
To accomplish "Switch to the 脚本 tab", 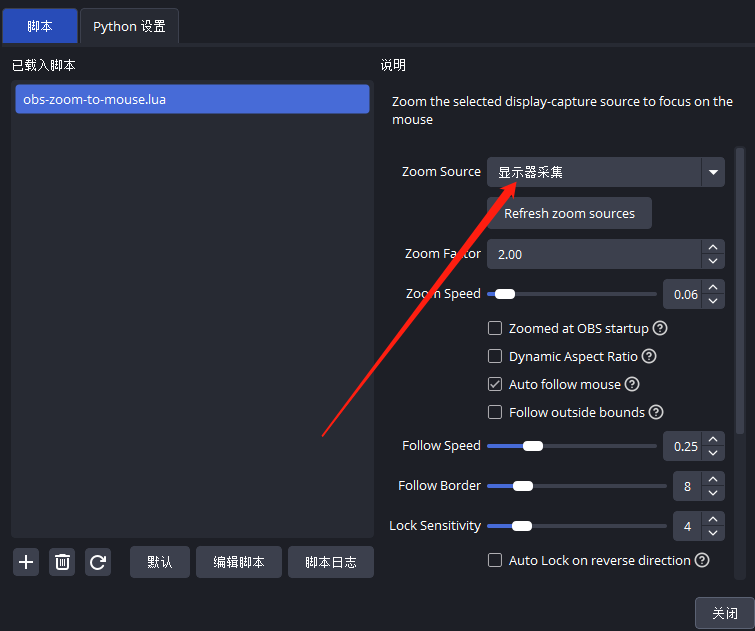I will pos(40,26).
